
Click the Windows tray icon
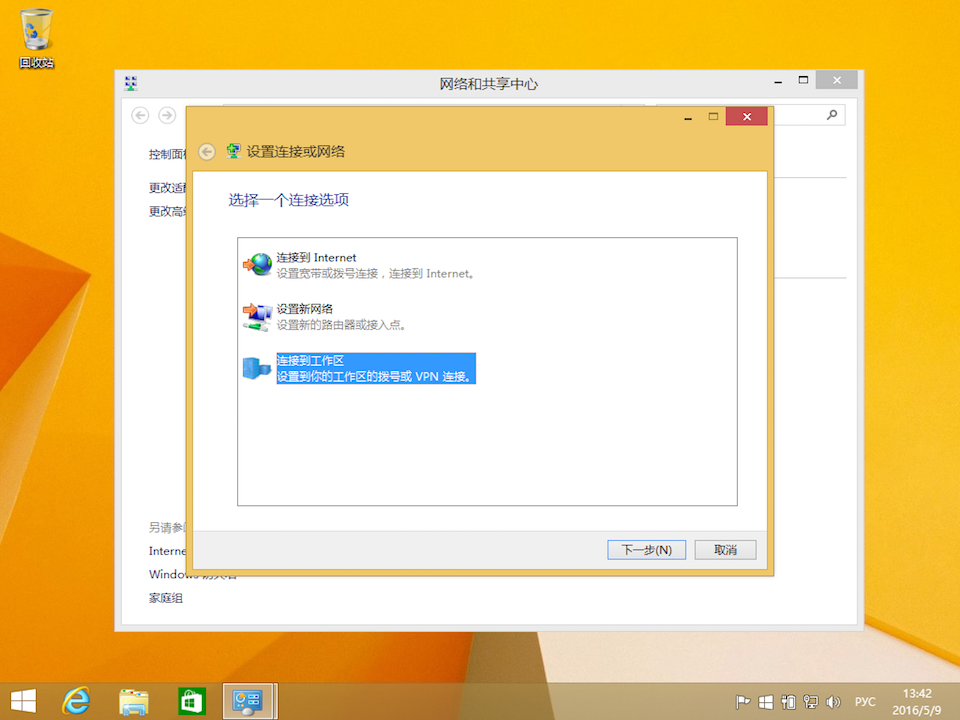tap(765, 702)
